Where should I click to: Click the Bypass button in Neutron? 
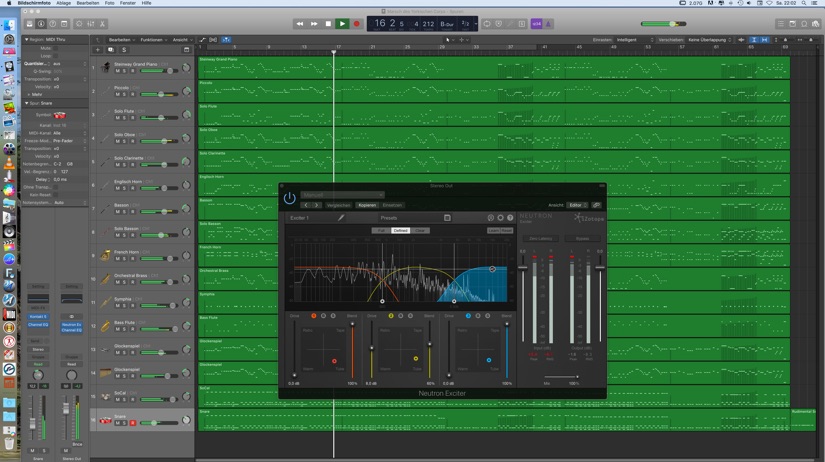[x=582, y=238]
